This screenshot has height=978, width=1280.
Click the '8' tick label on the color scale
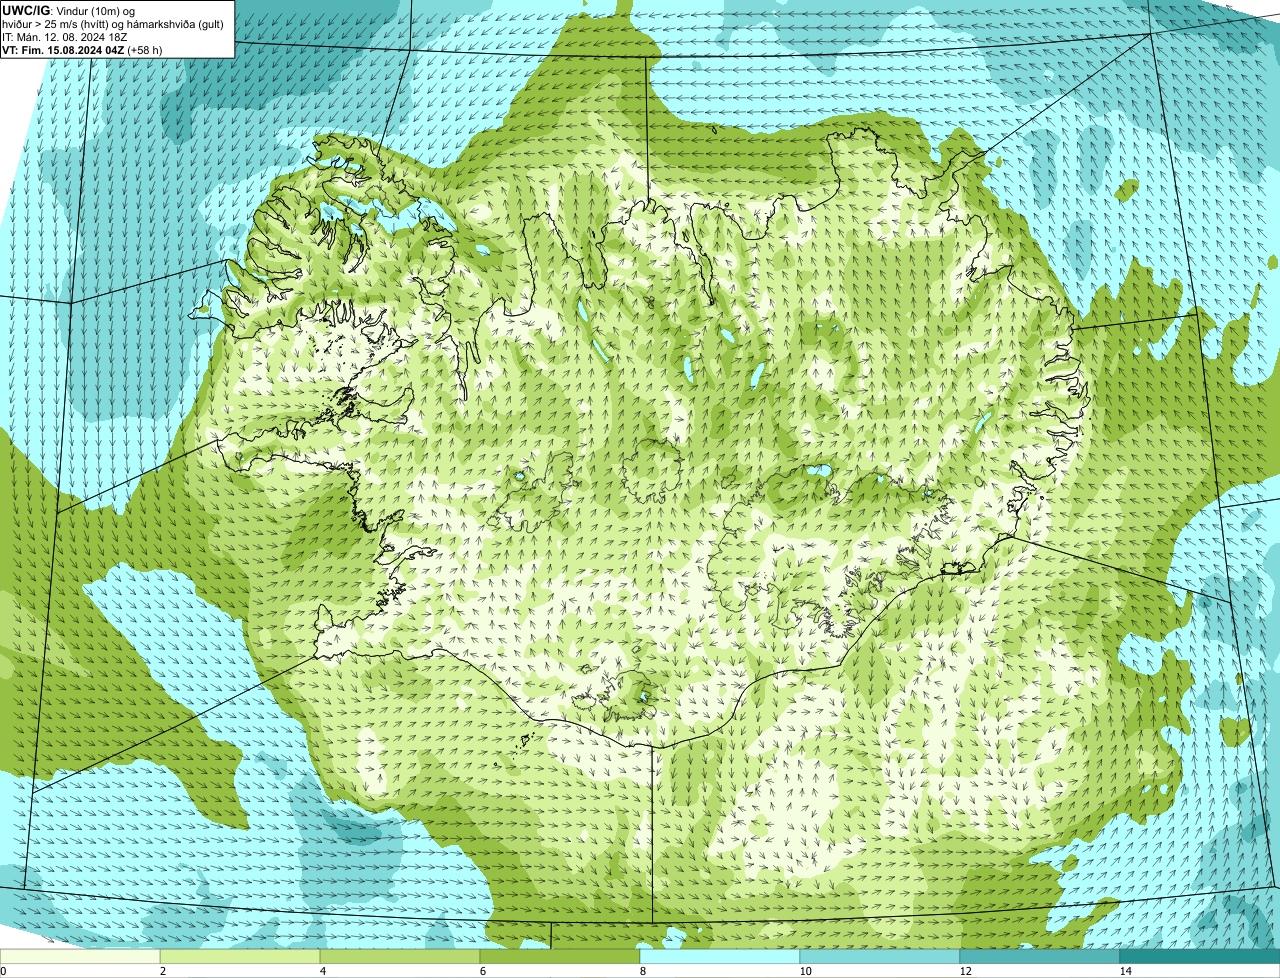pyautogui.click(x=642, y=971)
